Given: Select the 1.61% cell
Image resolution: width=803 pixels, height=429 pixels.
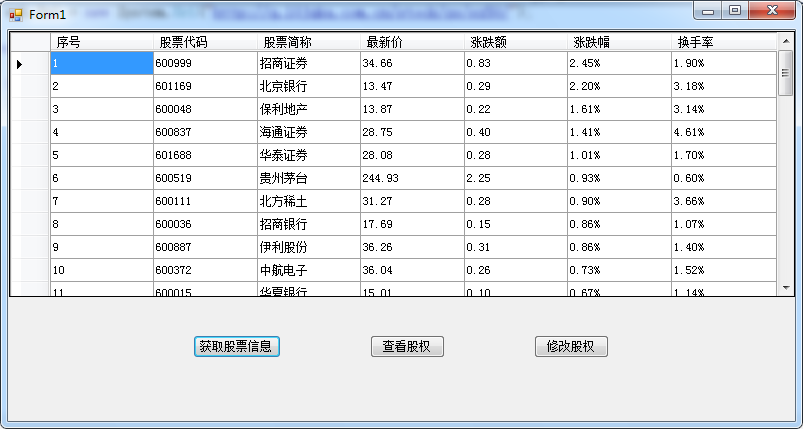Looking at the screenshot, I should (x=619, y=109).
